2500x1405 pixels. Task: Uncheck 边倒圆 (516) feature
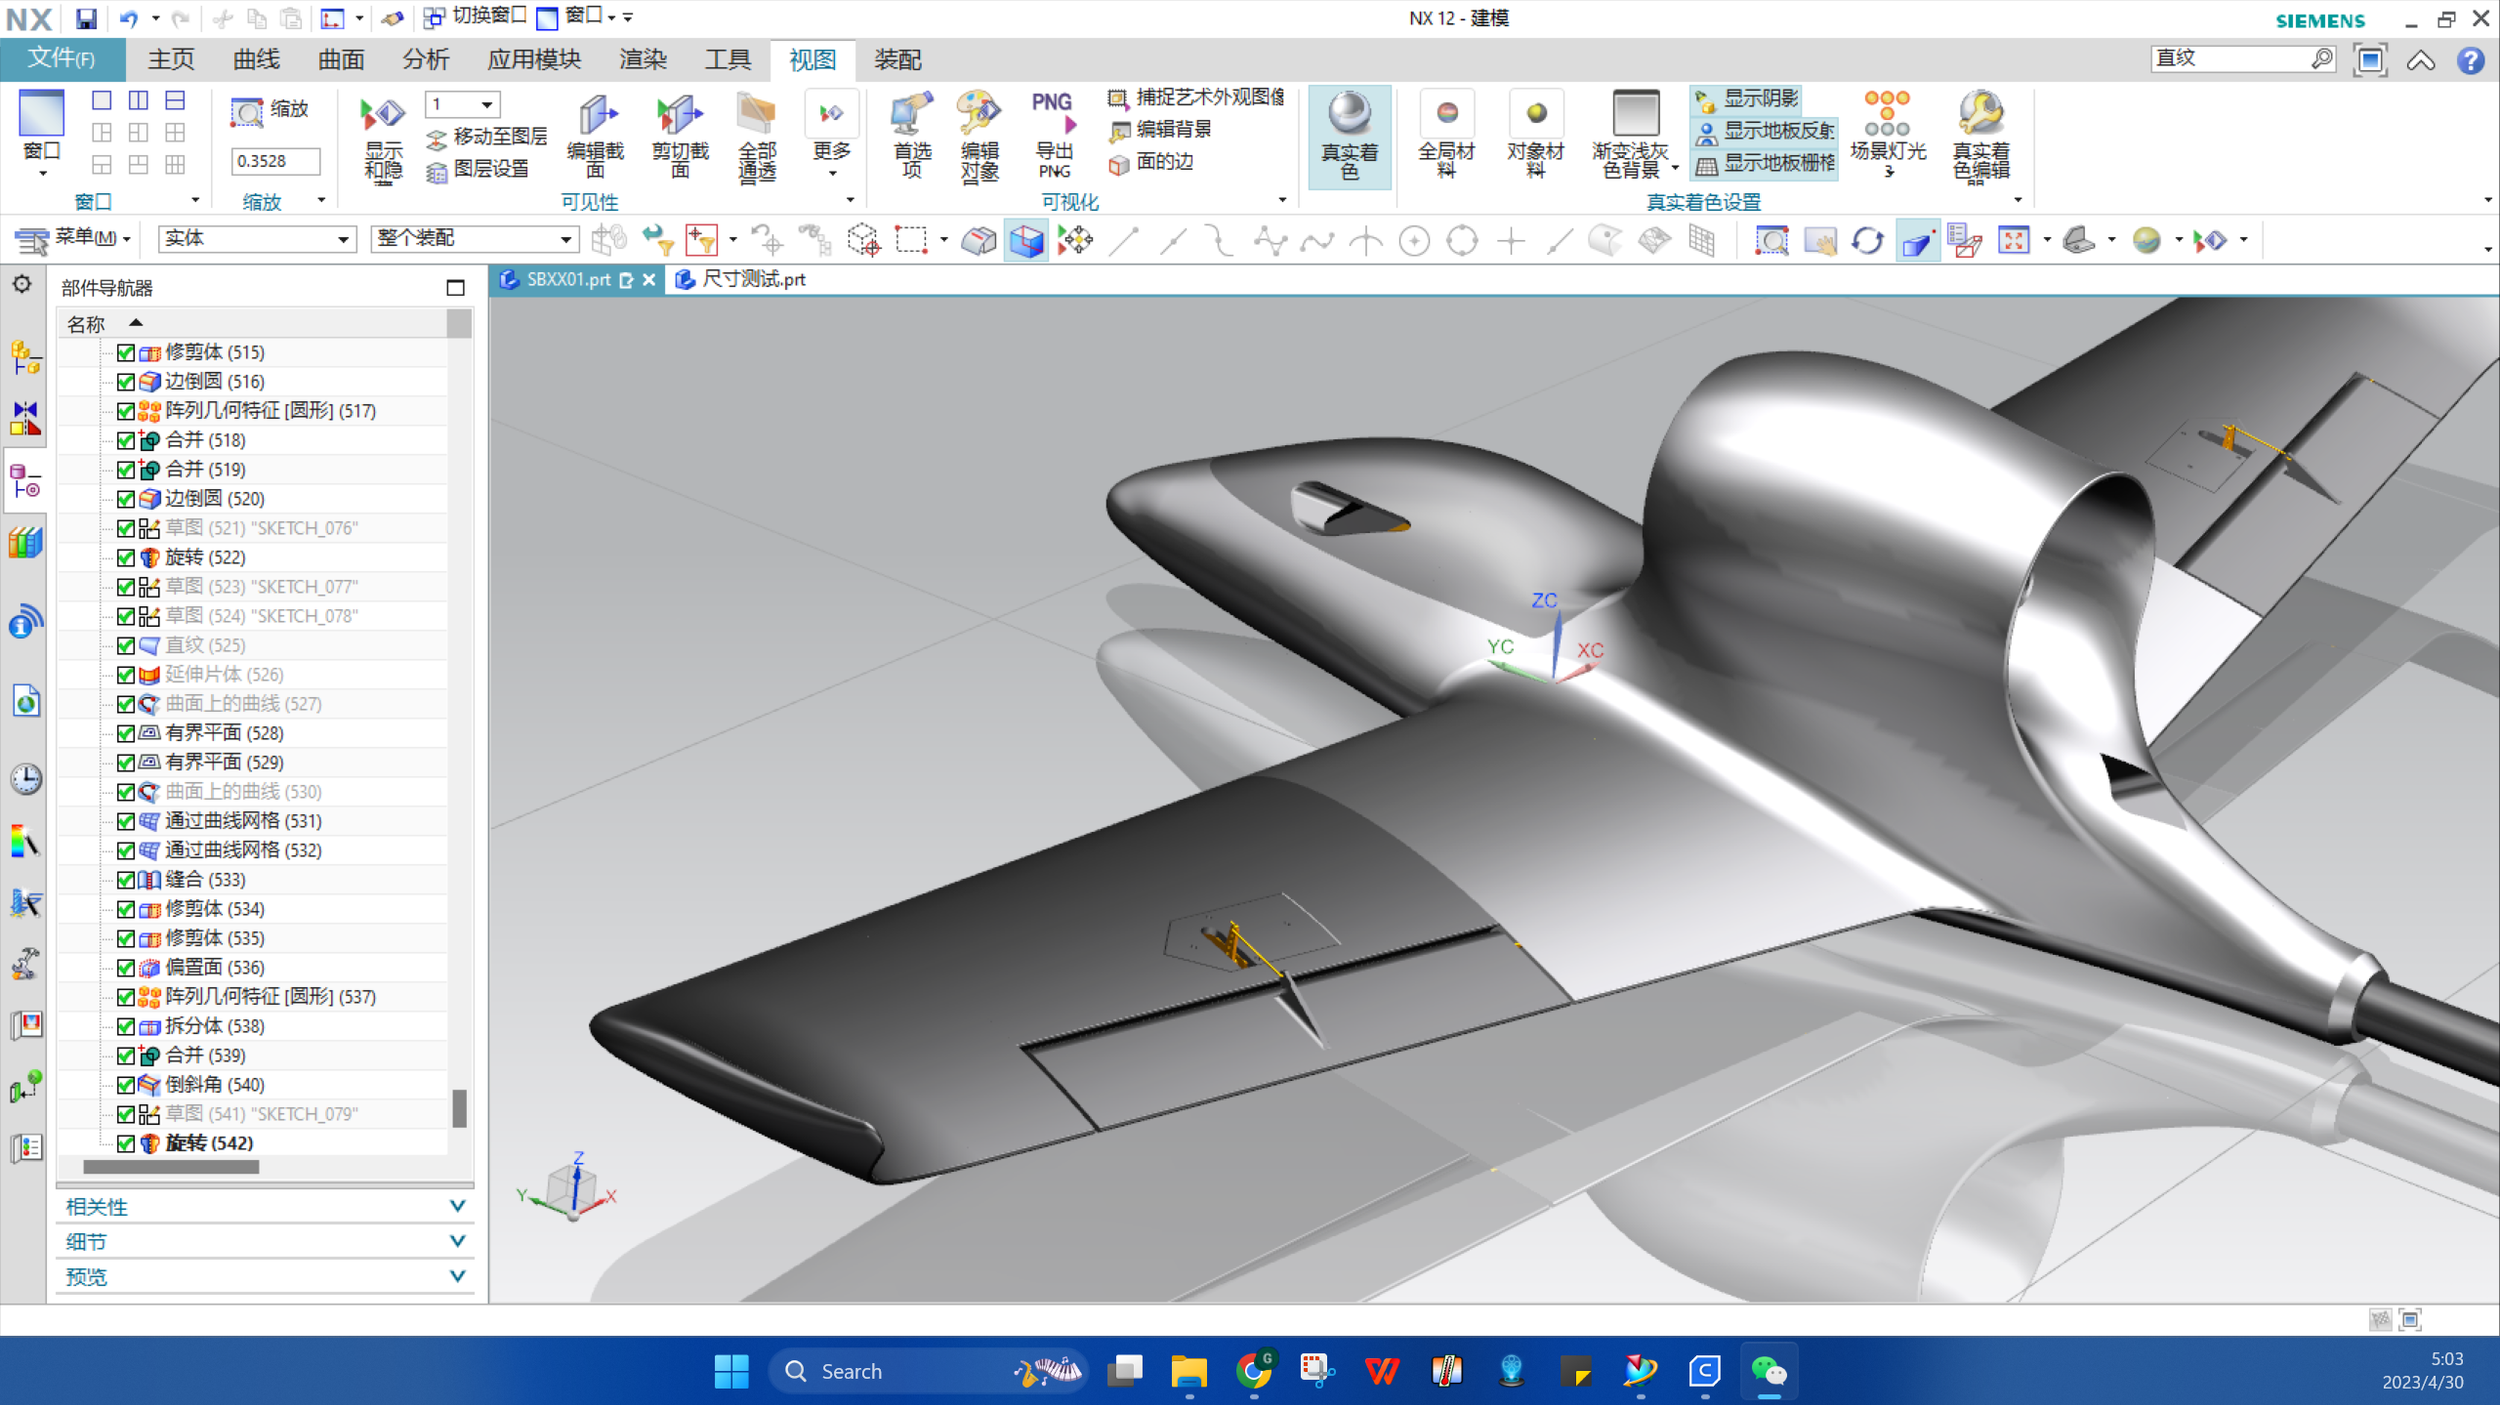coord(126,382)
